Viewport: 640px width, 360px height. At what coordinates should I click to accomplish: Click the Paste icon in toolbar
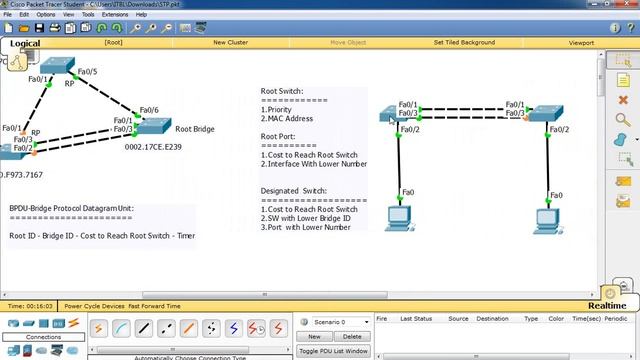tap(86, 28)
